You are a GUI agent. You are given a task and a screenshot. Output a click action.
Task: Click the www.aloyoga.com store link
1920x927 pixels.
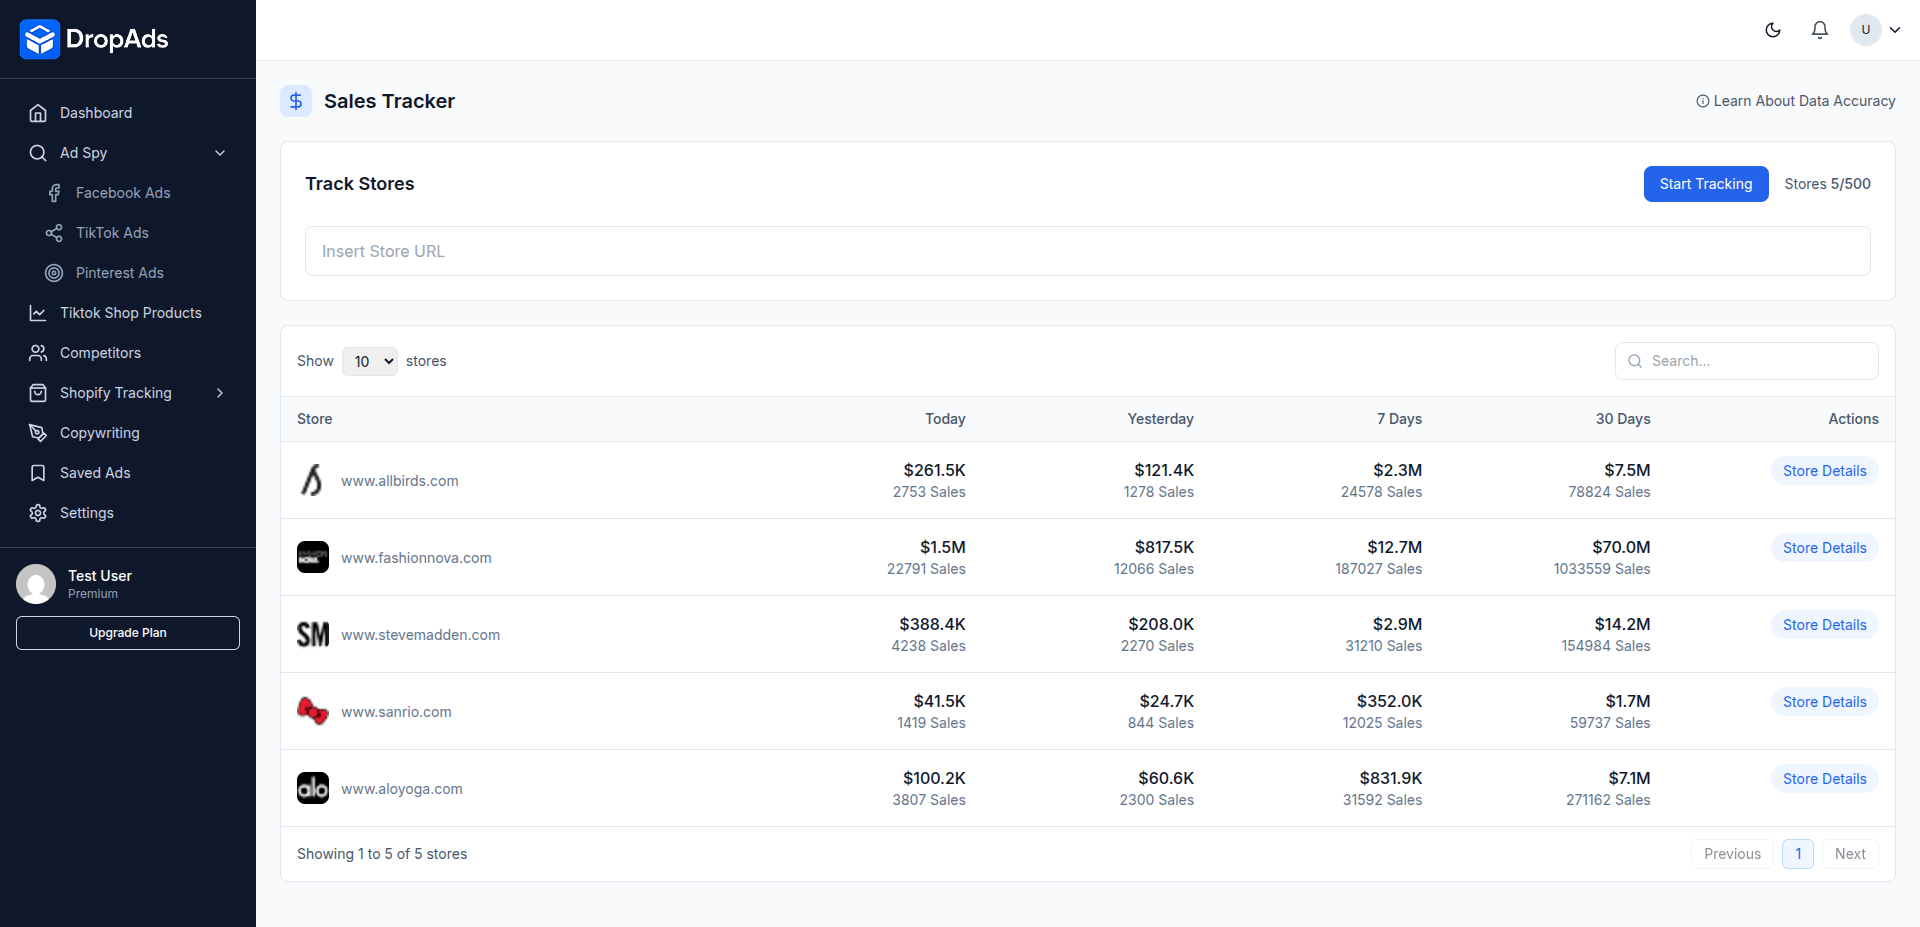(402, 789)
